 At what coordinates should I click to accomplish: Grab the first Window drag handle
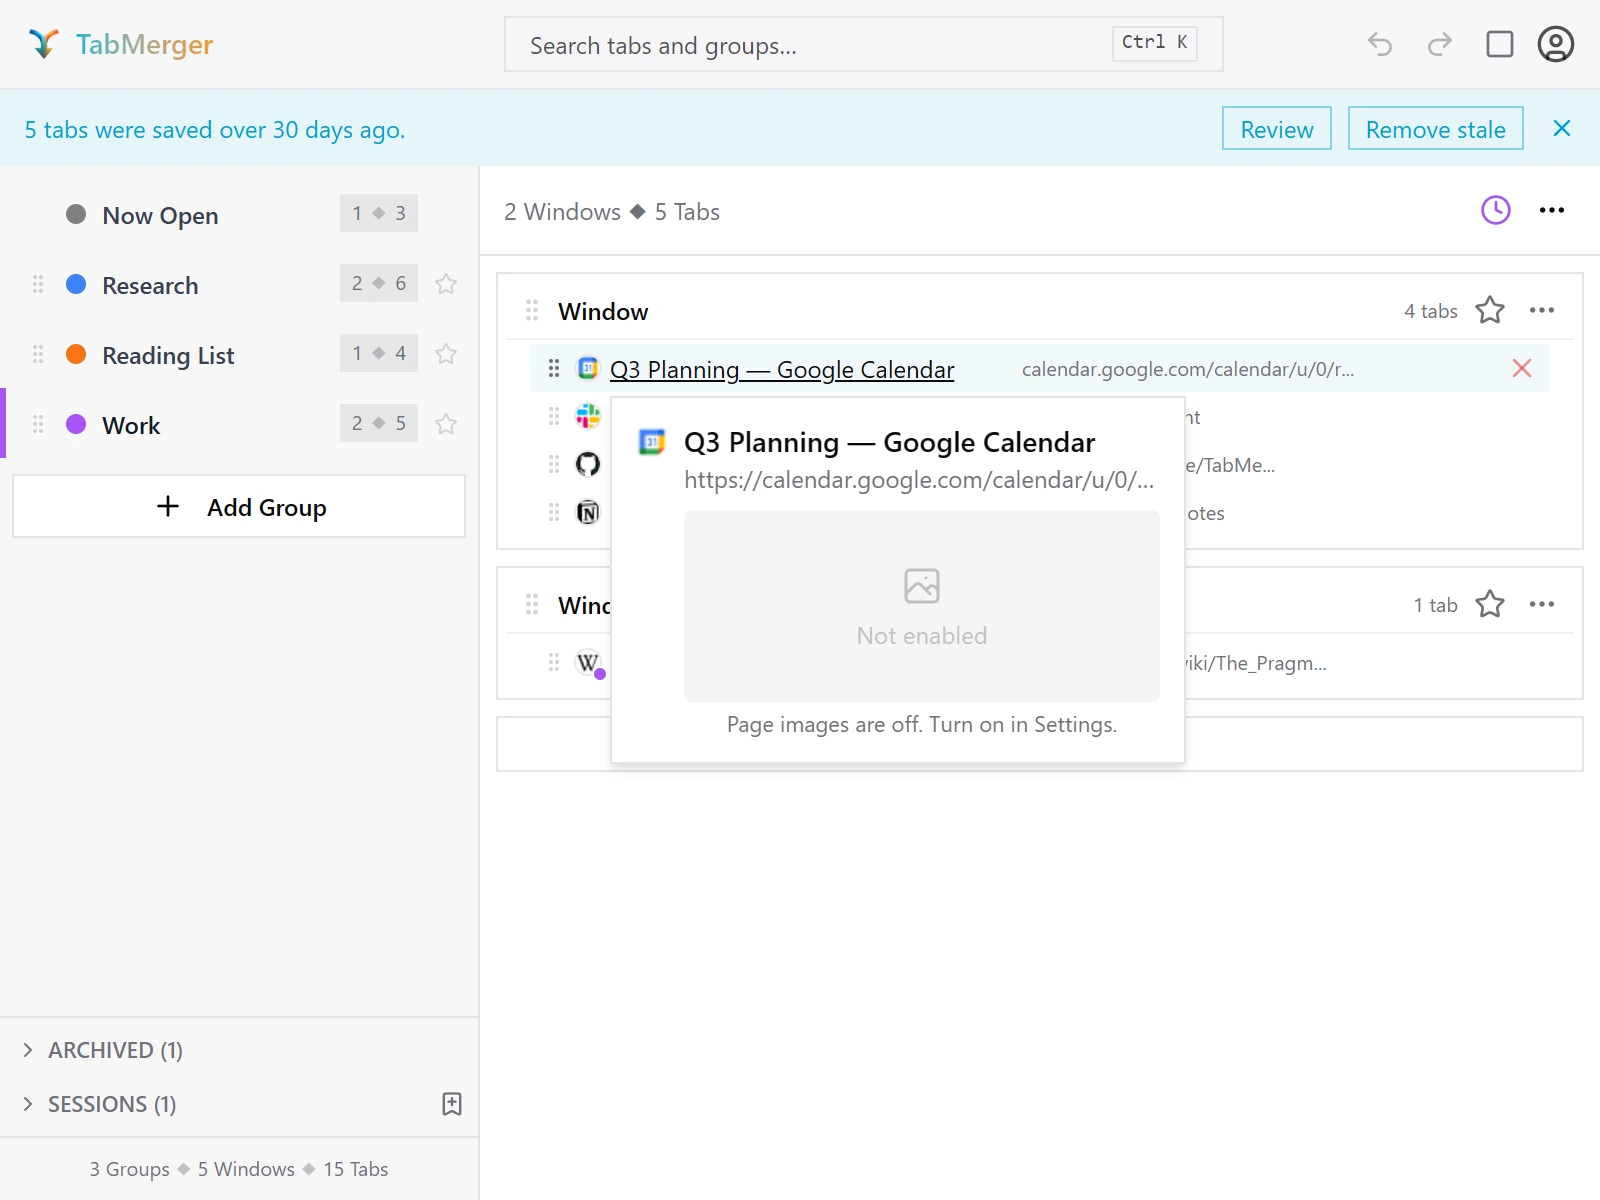532,311
